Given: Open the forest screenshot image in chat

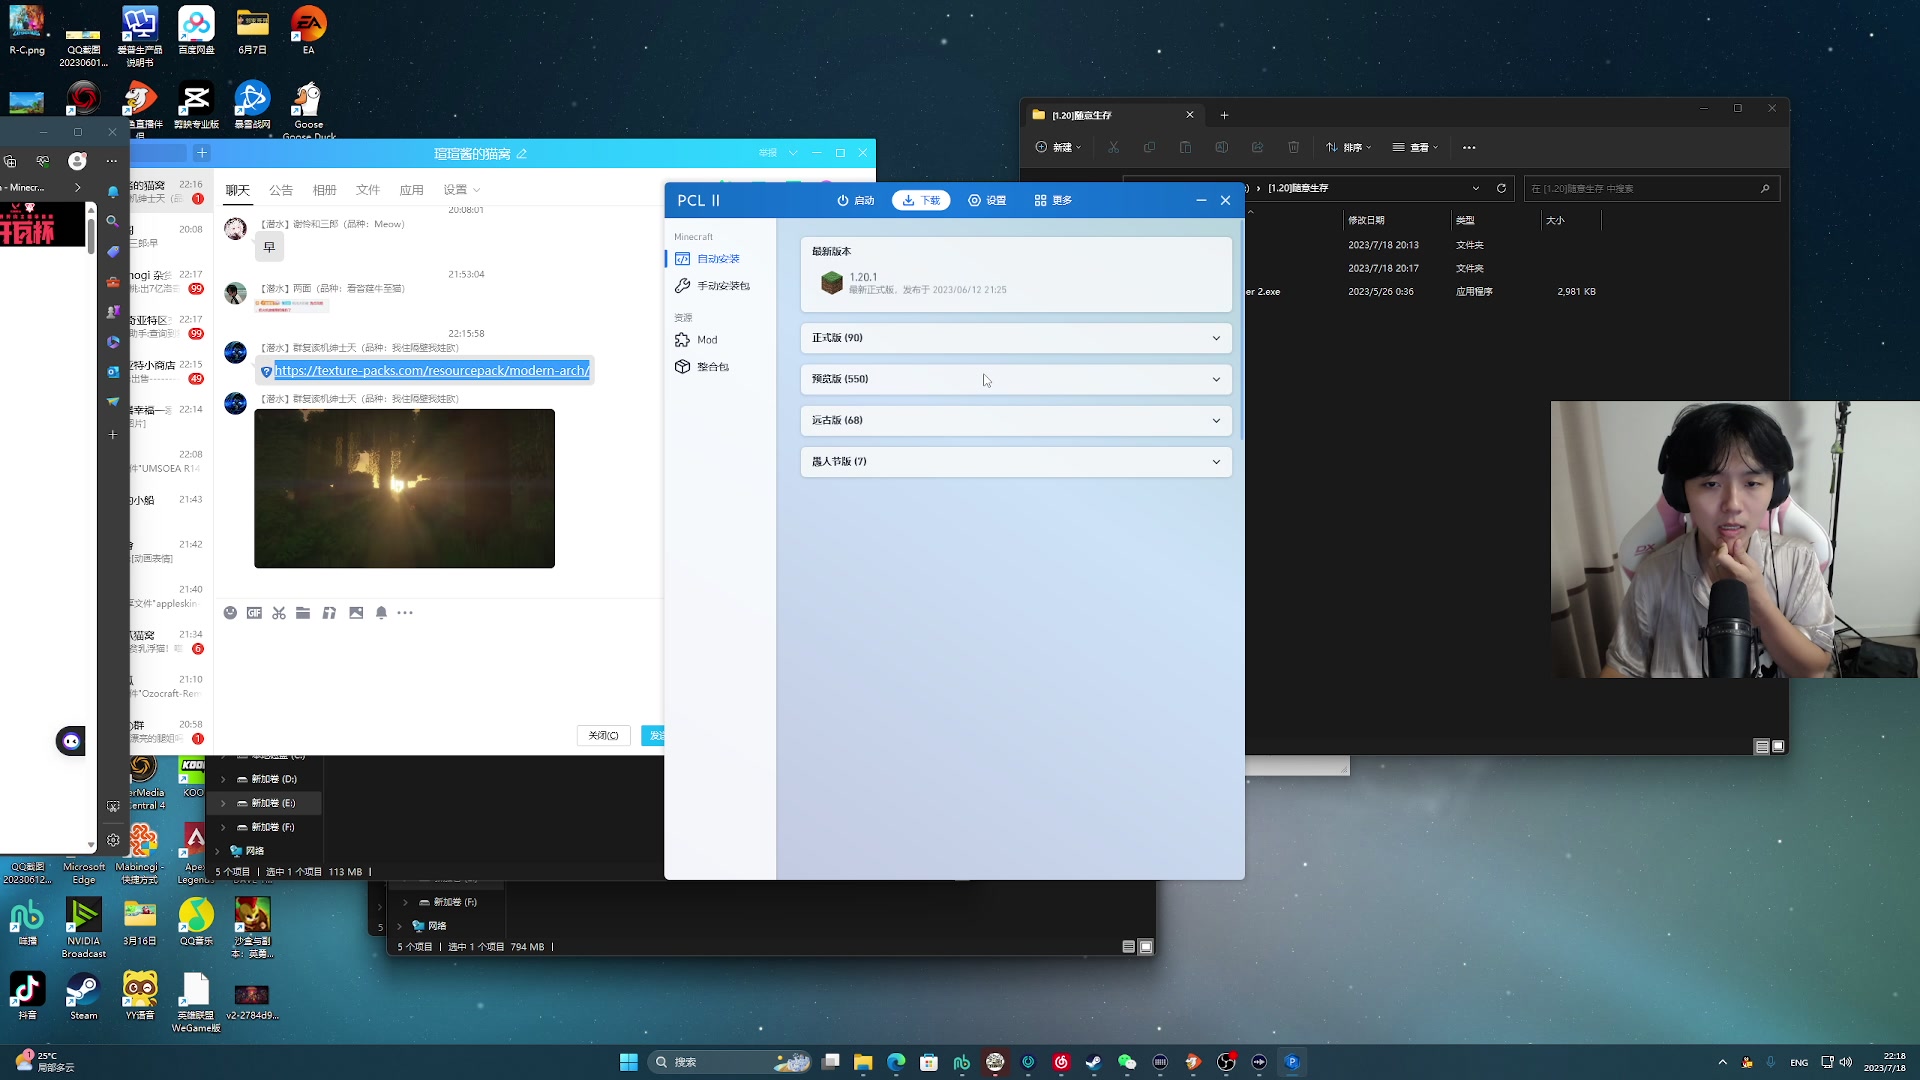Looking at the screenshot, I should 404,488.
